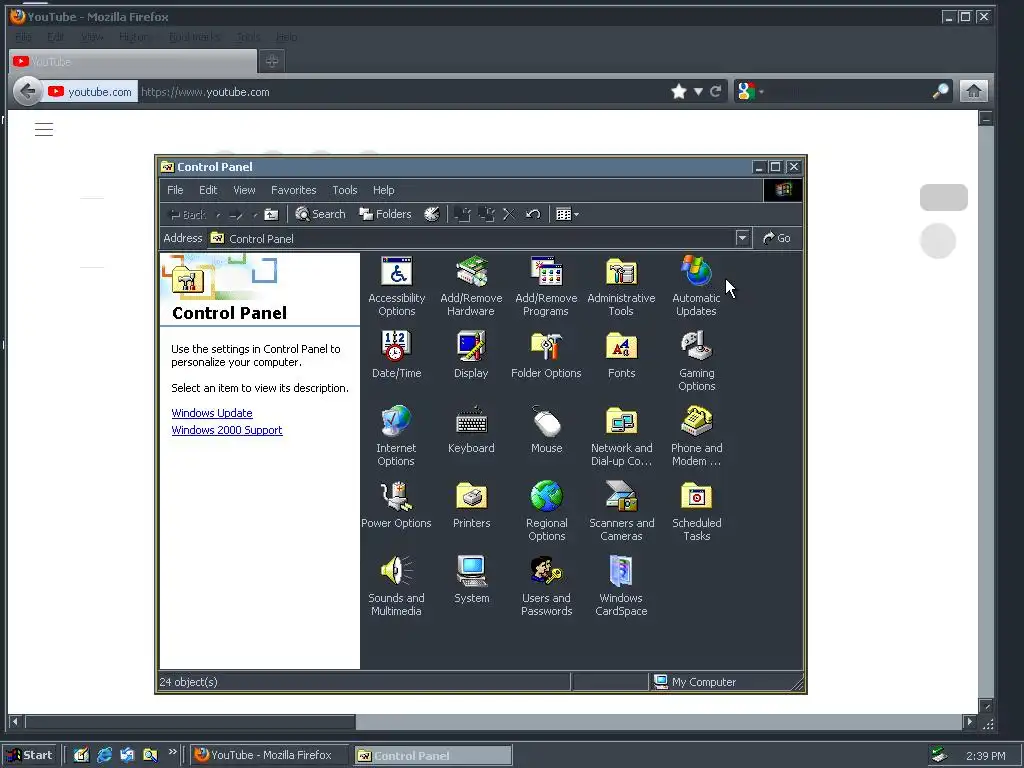Viewport: 1024px width, 768px height.
Task: Open the Printers folder
Action: (x=471, y=505)
